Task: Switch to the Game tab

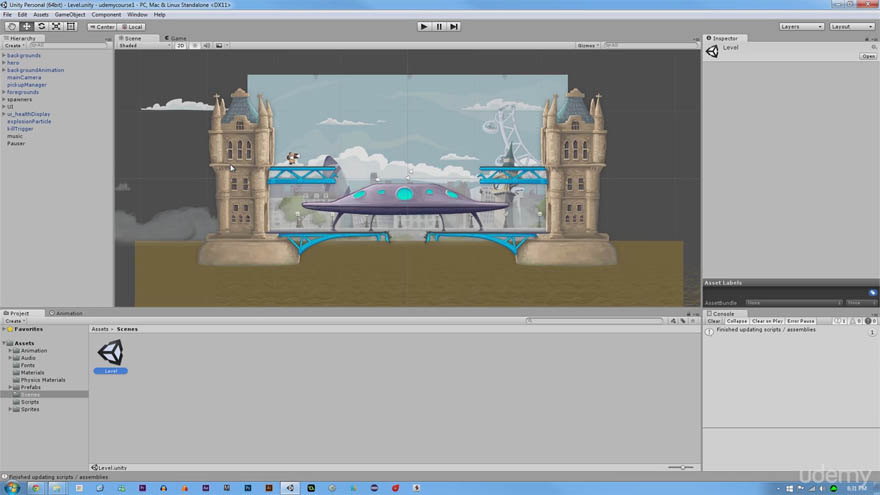Action: pyautogui.click(x=176, y=38)
